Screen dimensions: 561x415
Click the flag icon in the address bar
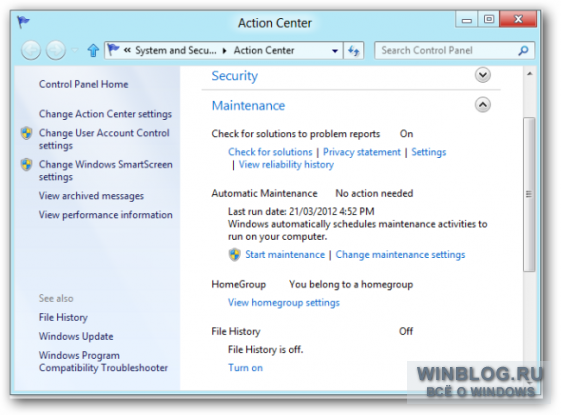113,50
